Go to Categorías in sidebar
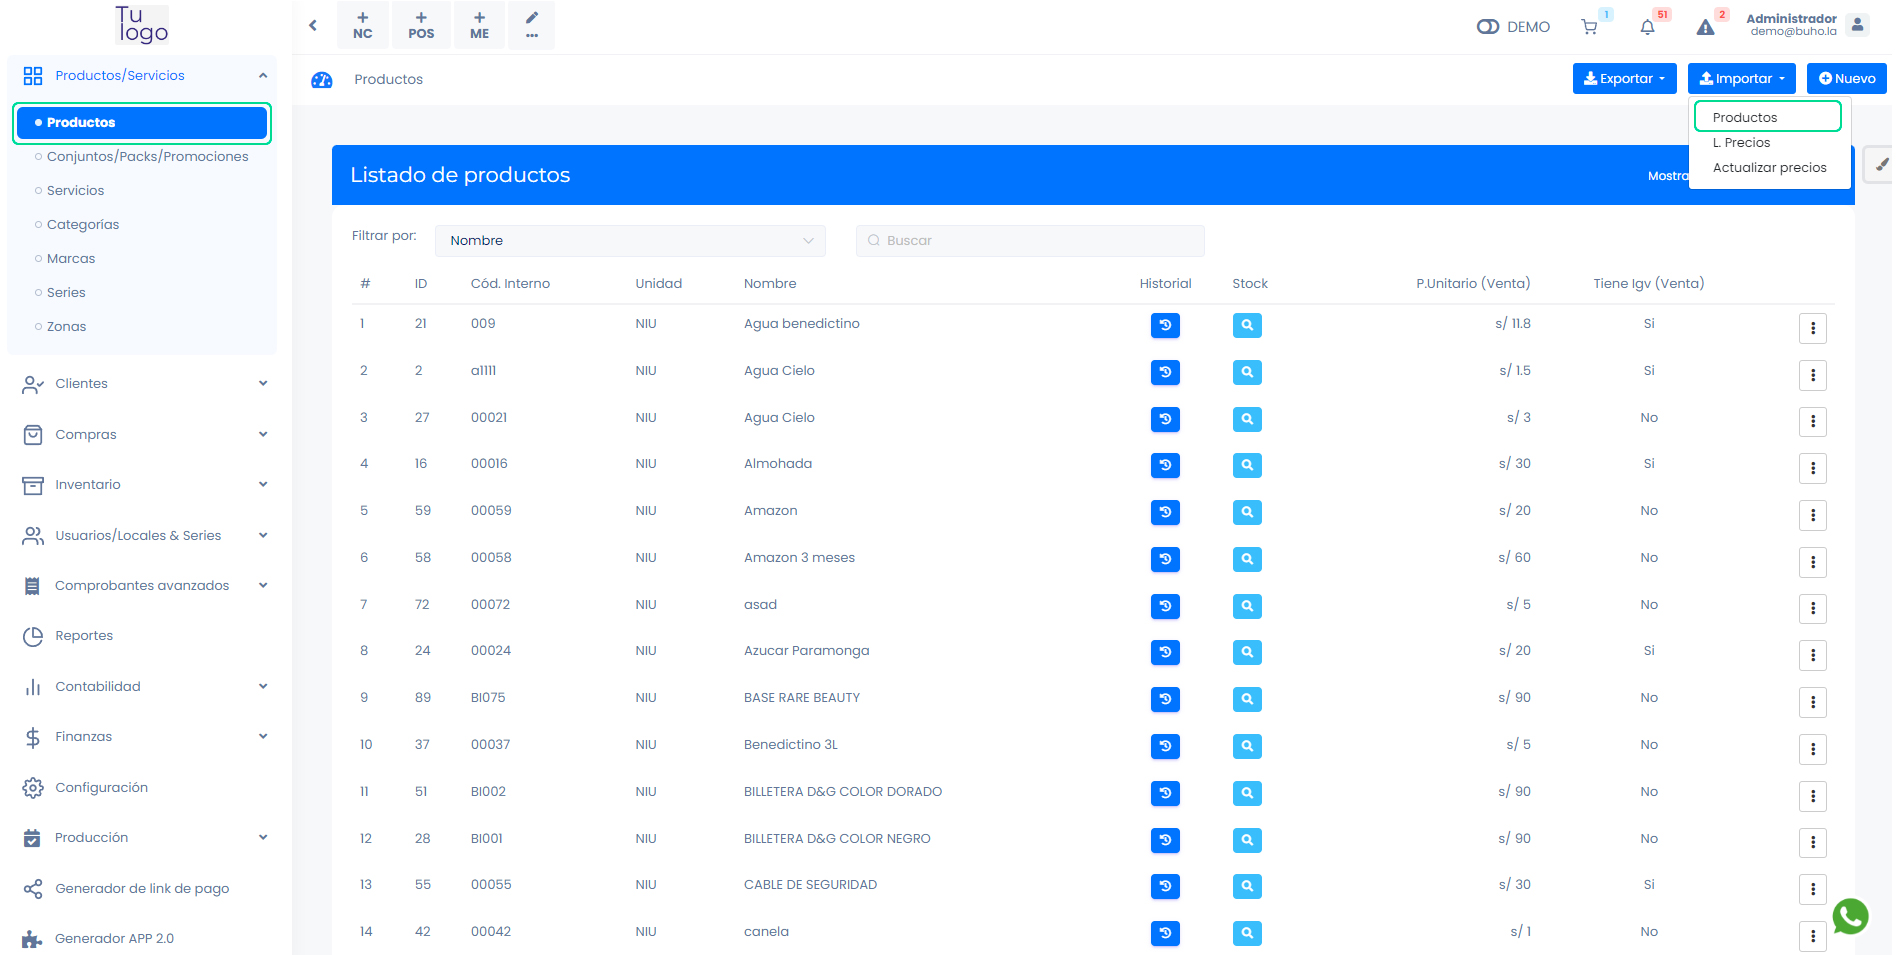 tap(83, 225)
